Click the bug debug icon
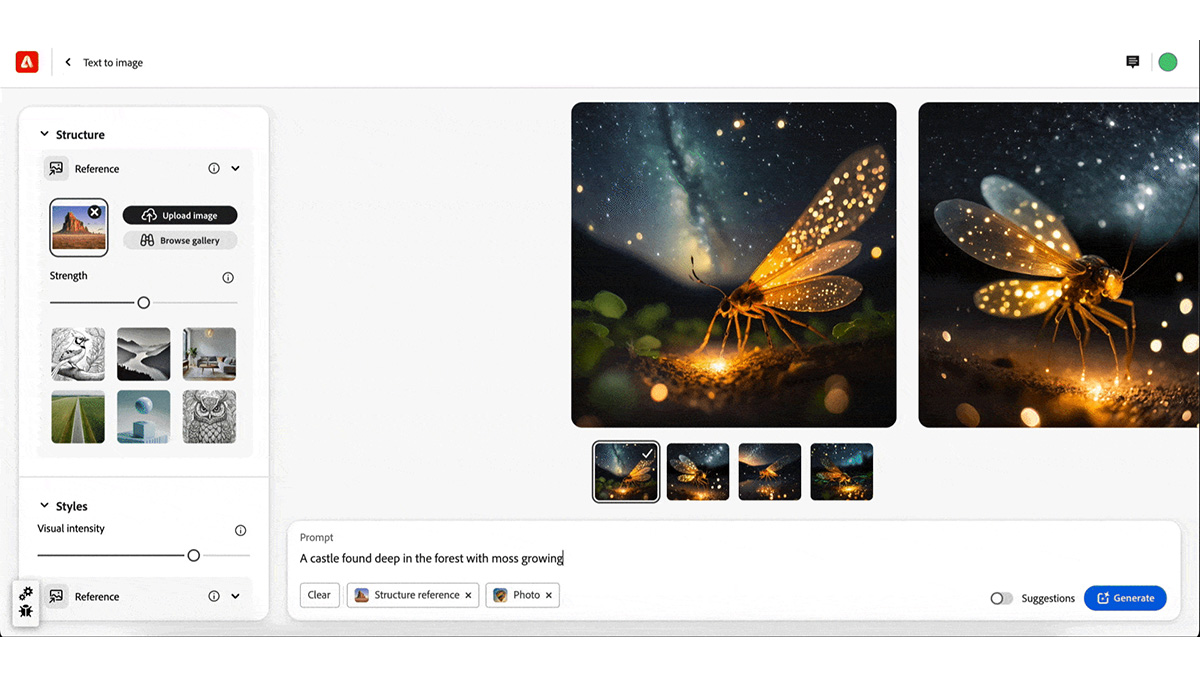 (x=26, y=611)
